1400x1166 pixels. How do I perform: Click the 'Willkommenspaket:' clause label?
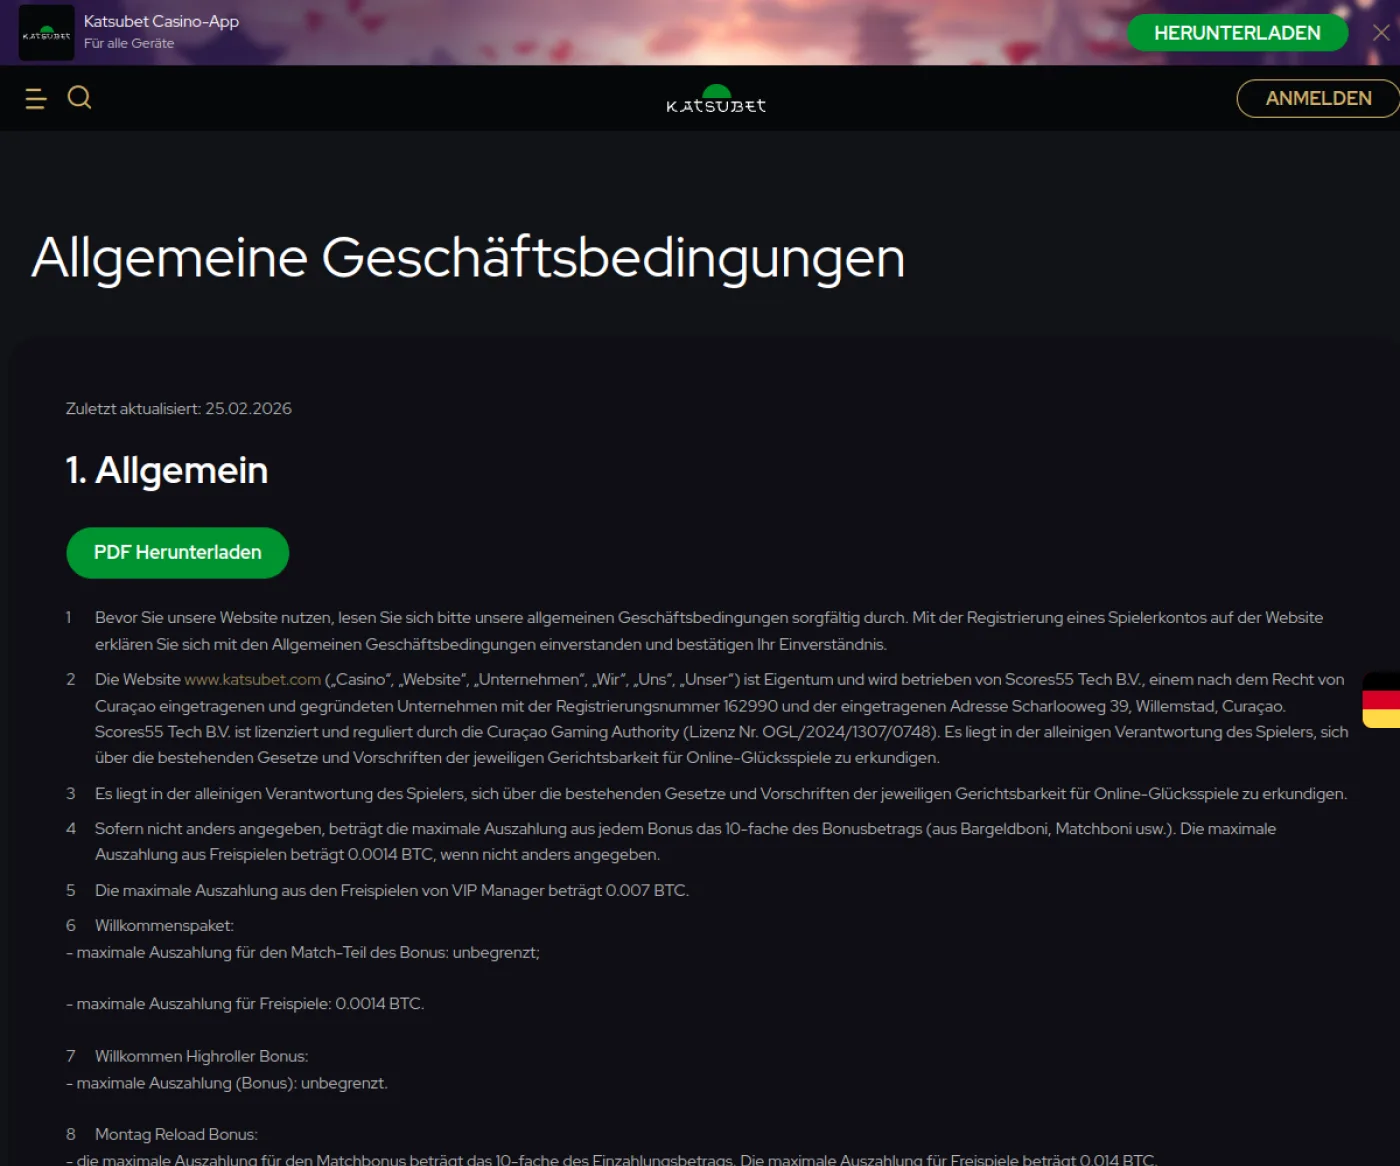click(x=164, y=926)
